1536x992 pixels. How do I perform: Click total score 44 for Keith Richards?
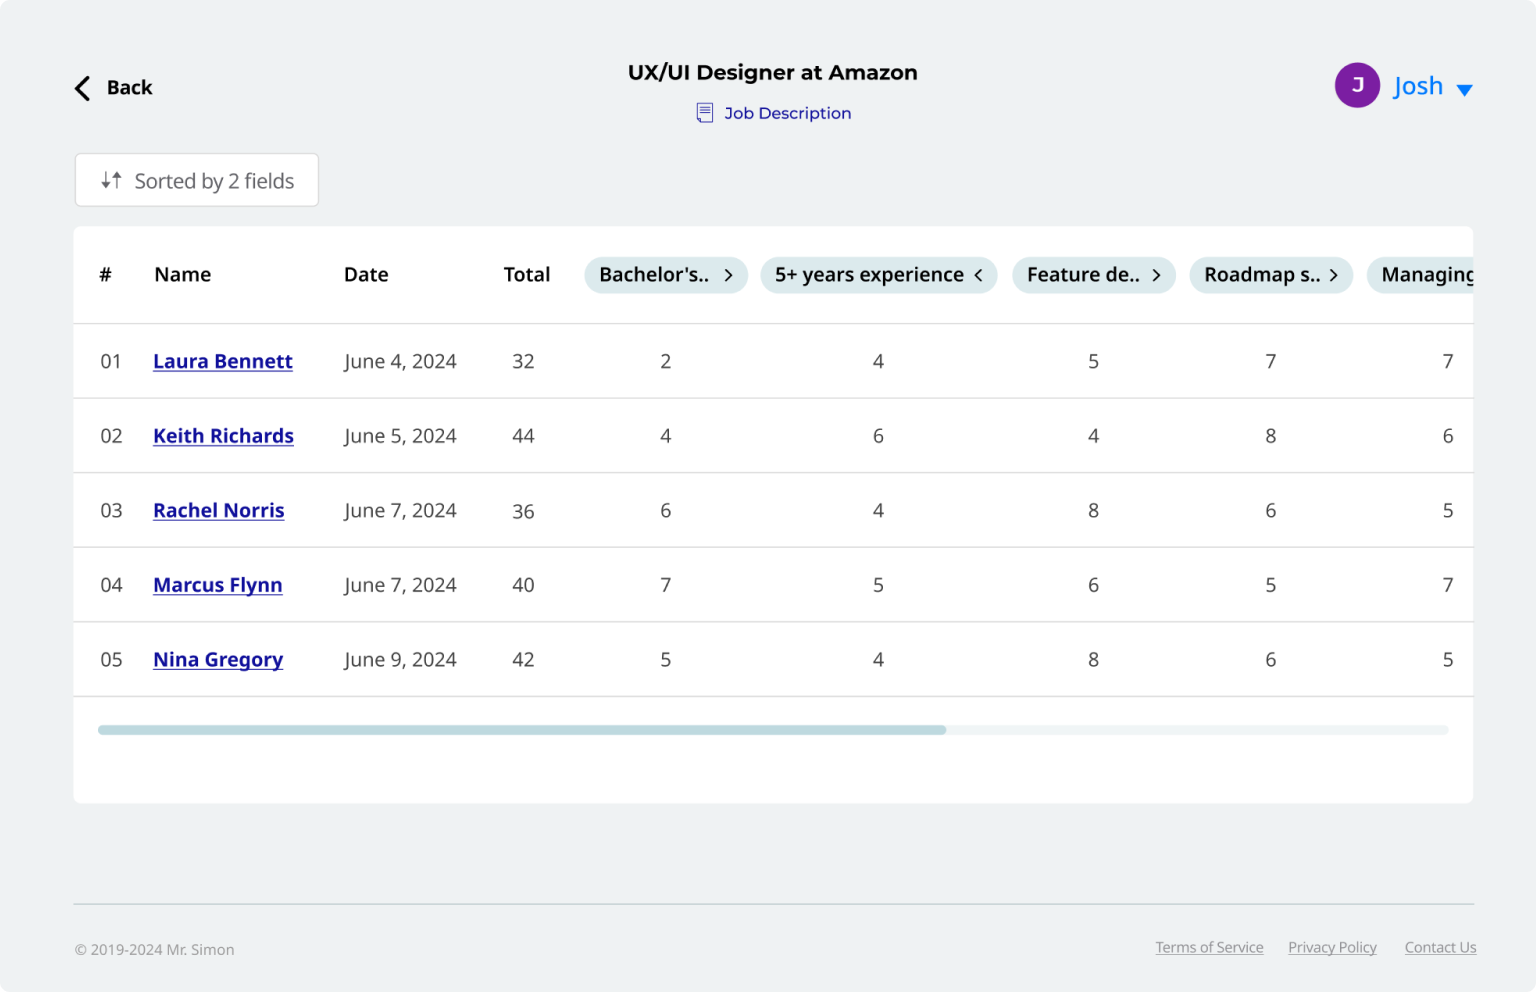point(523,436)
